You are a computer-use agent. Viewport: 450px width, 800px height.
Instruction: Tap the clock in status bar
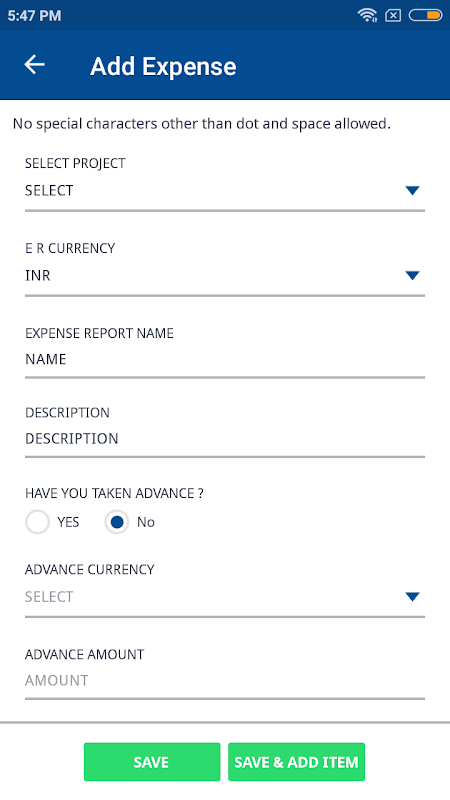coord(34,15)
